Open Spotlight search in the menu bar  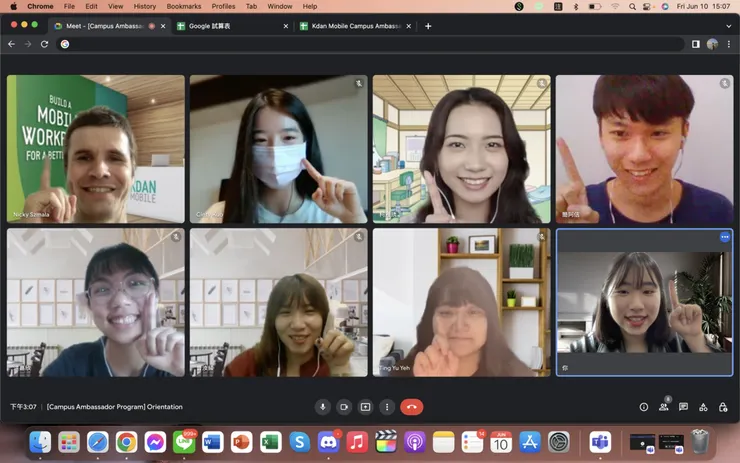coord(632,6)
